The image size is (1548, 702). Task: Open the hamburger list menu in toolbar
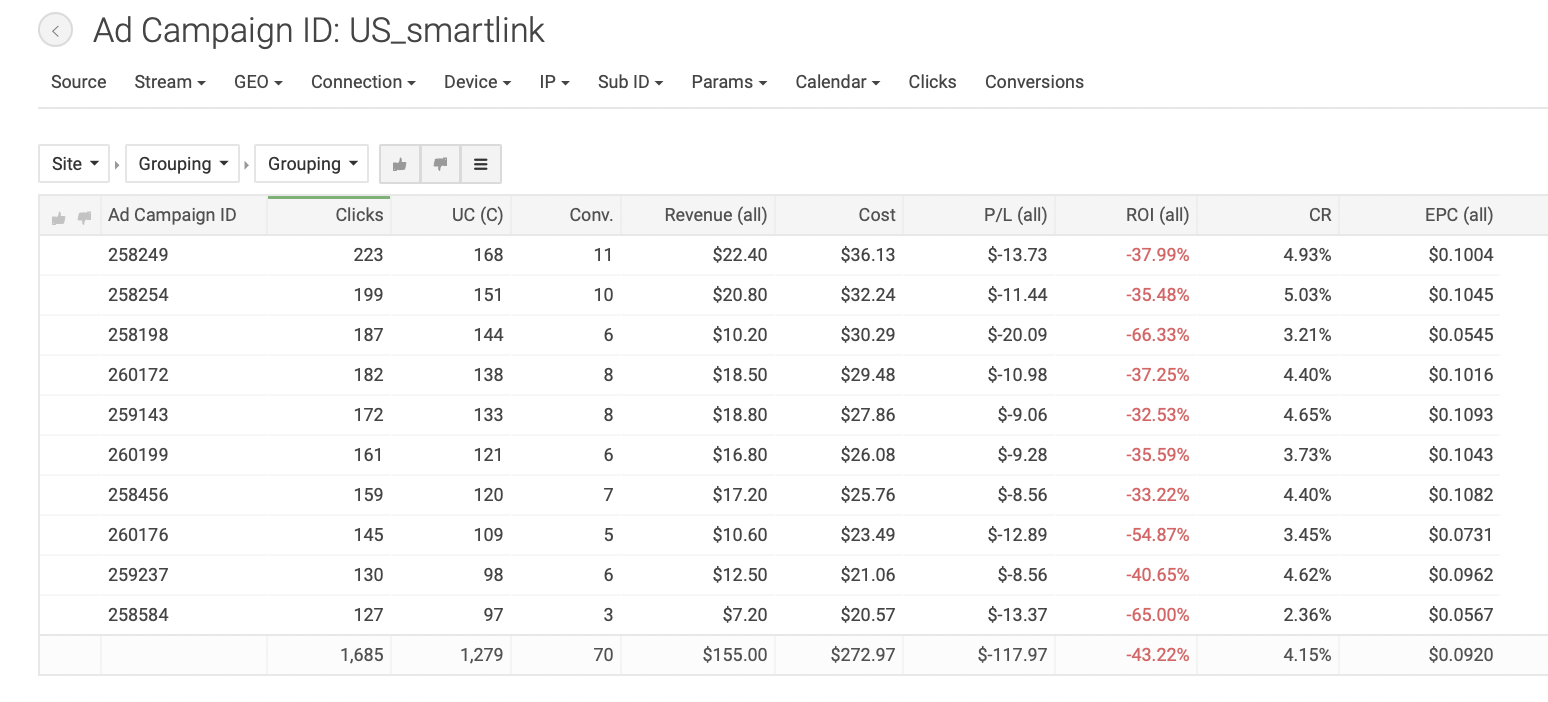[x=480, y=164]
